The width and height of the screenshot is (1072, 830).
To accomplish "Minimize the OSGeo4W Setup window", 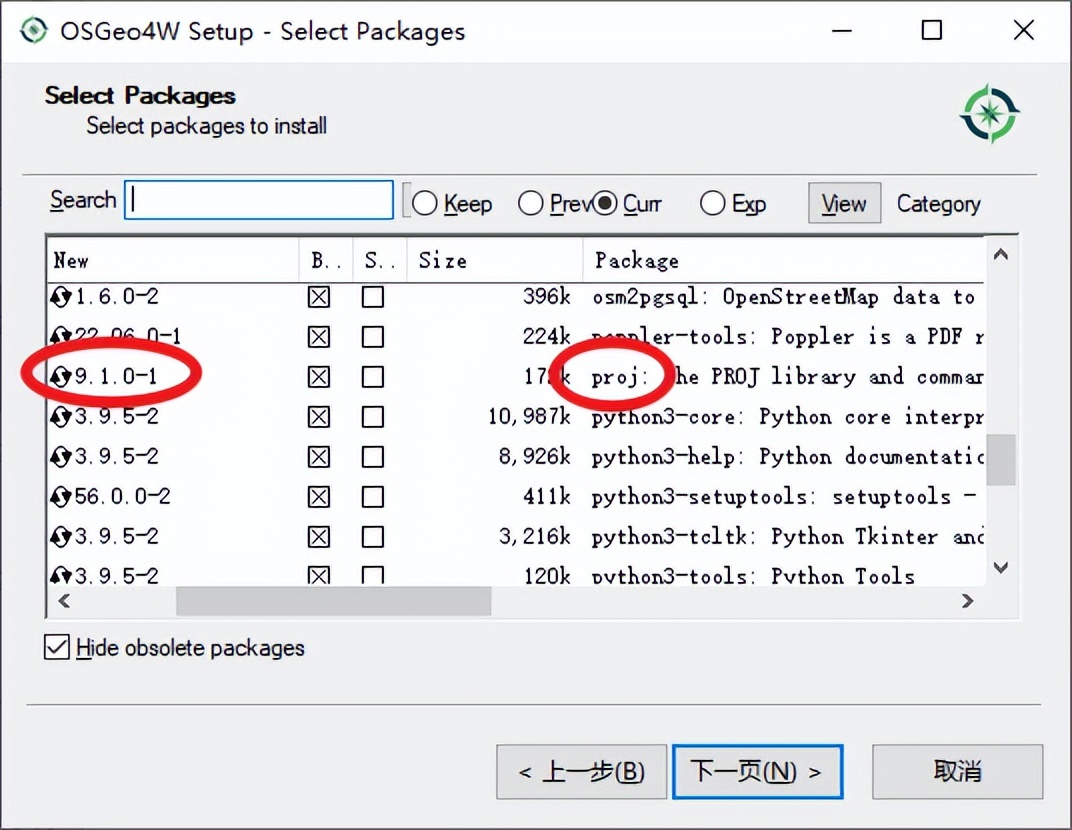I will tap(842, 30).
